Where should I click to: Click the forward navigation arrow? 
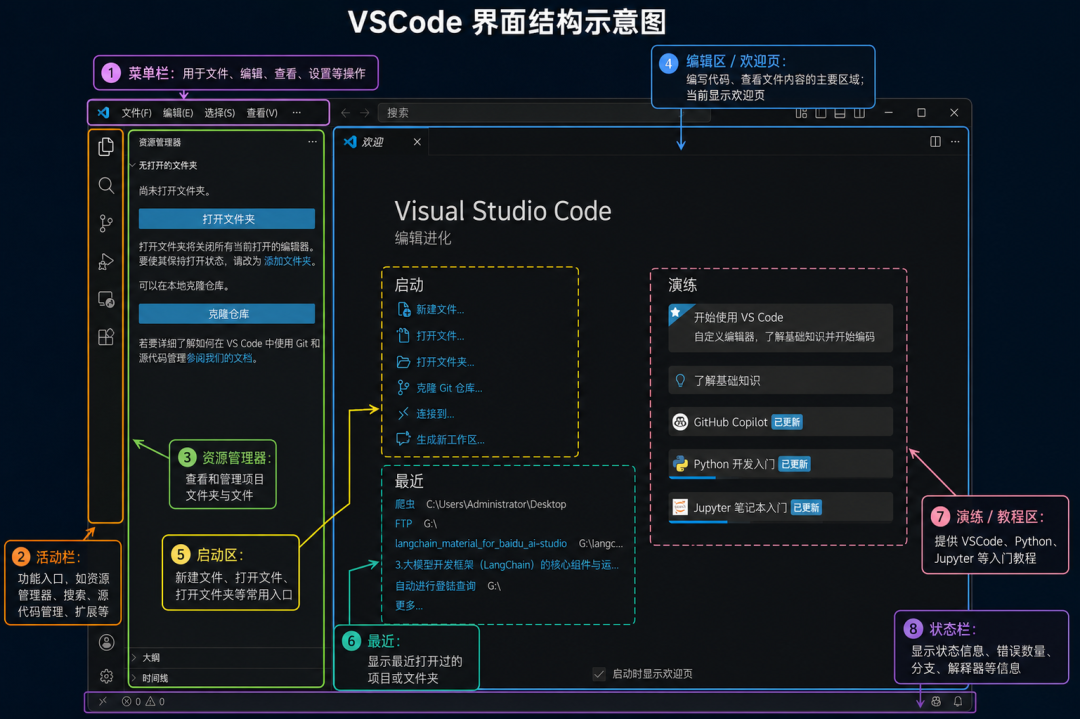365,113
